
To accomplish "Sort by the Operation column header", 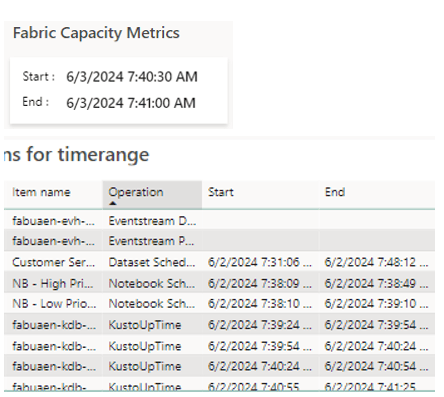I will point(136,192).
